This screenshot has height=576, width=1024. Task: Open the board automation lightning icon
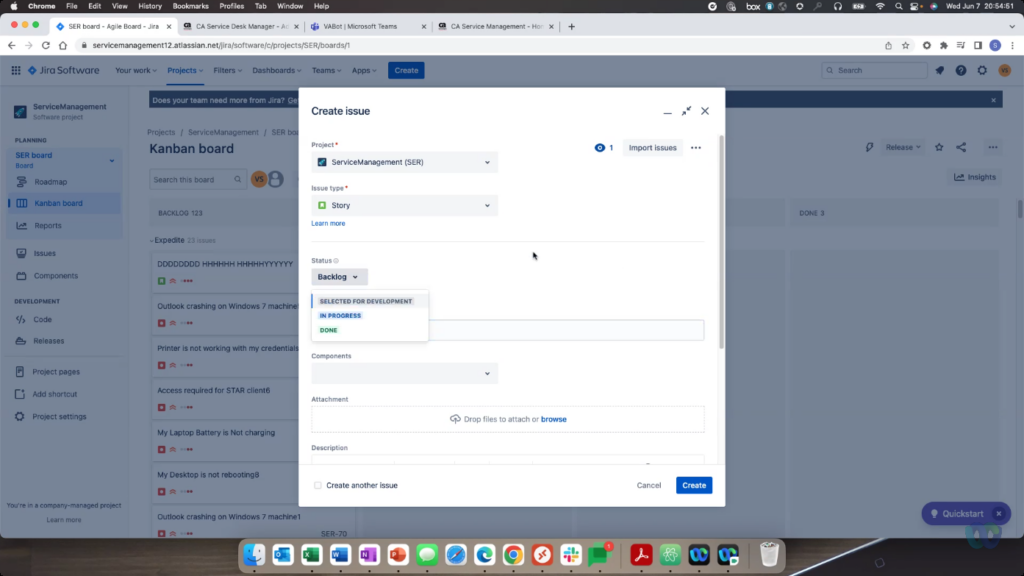click(x=869, y=148)
